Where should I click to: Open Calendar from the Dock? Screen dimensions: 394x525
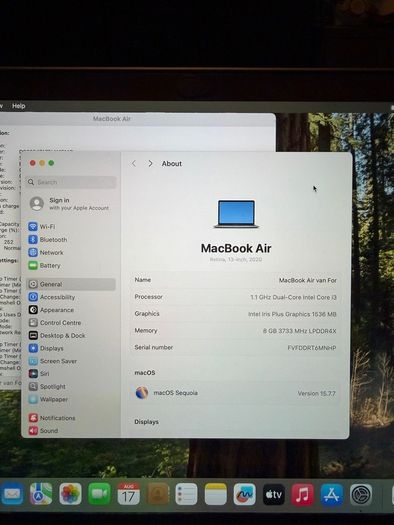click(129, 494)
